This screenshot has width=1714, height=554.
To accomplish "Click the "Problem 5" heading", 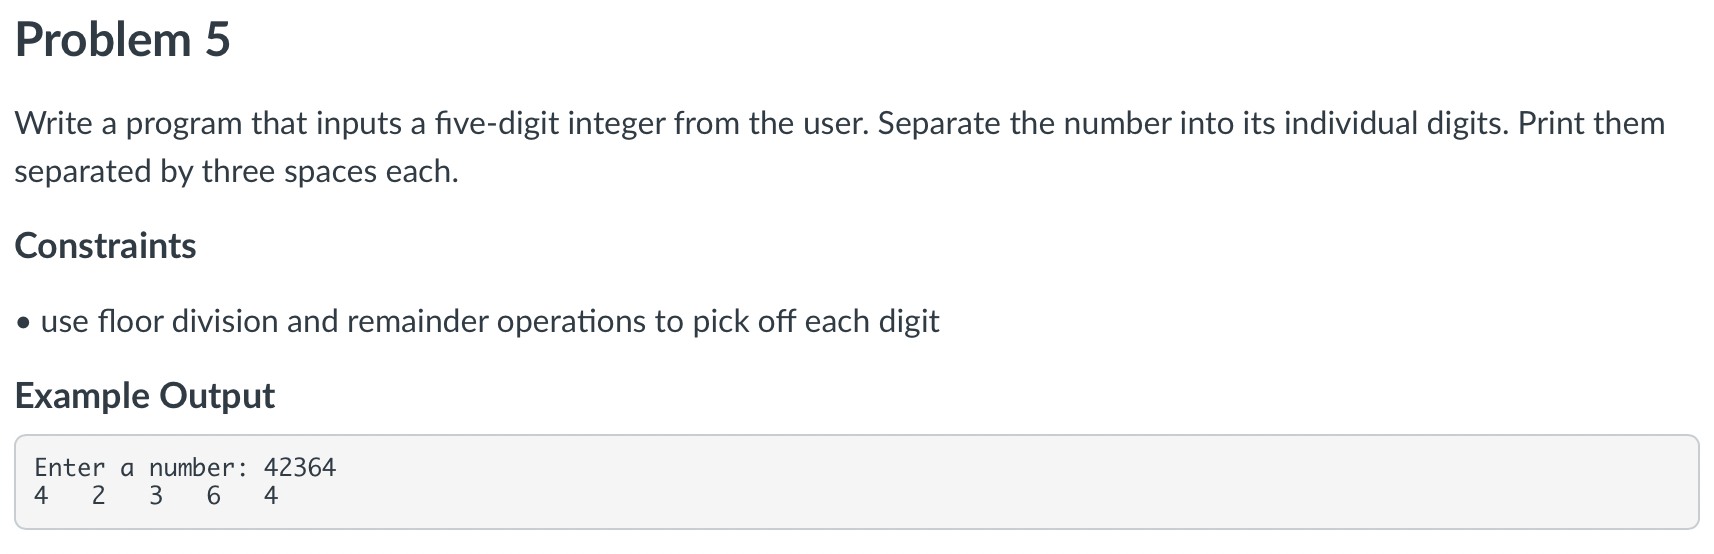I will (x=122, y=41).
